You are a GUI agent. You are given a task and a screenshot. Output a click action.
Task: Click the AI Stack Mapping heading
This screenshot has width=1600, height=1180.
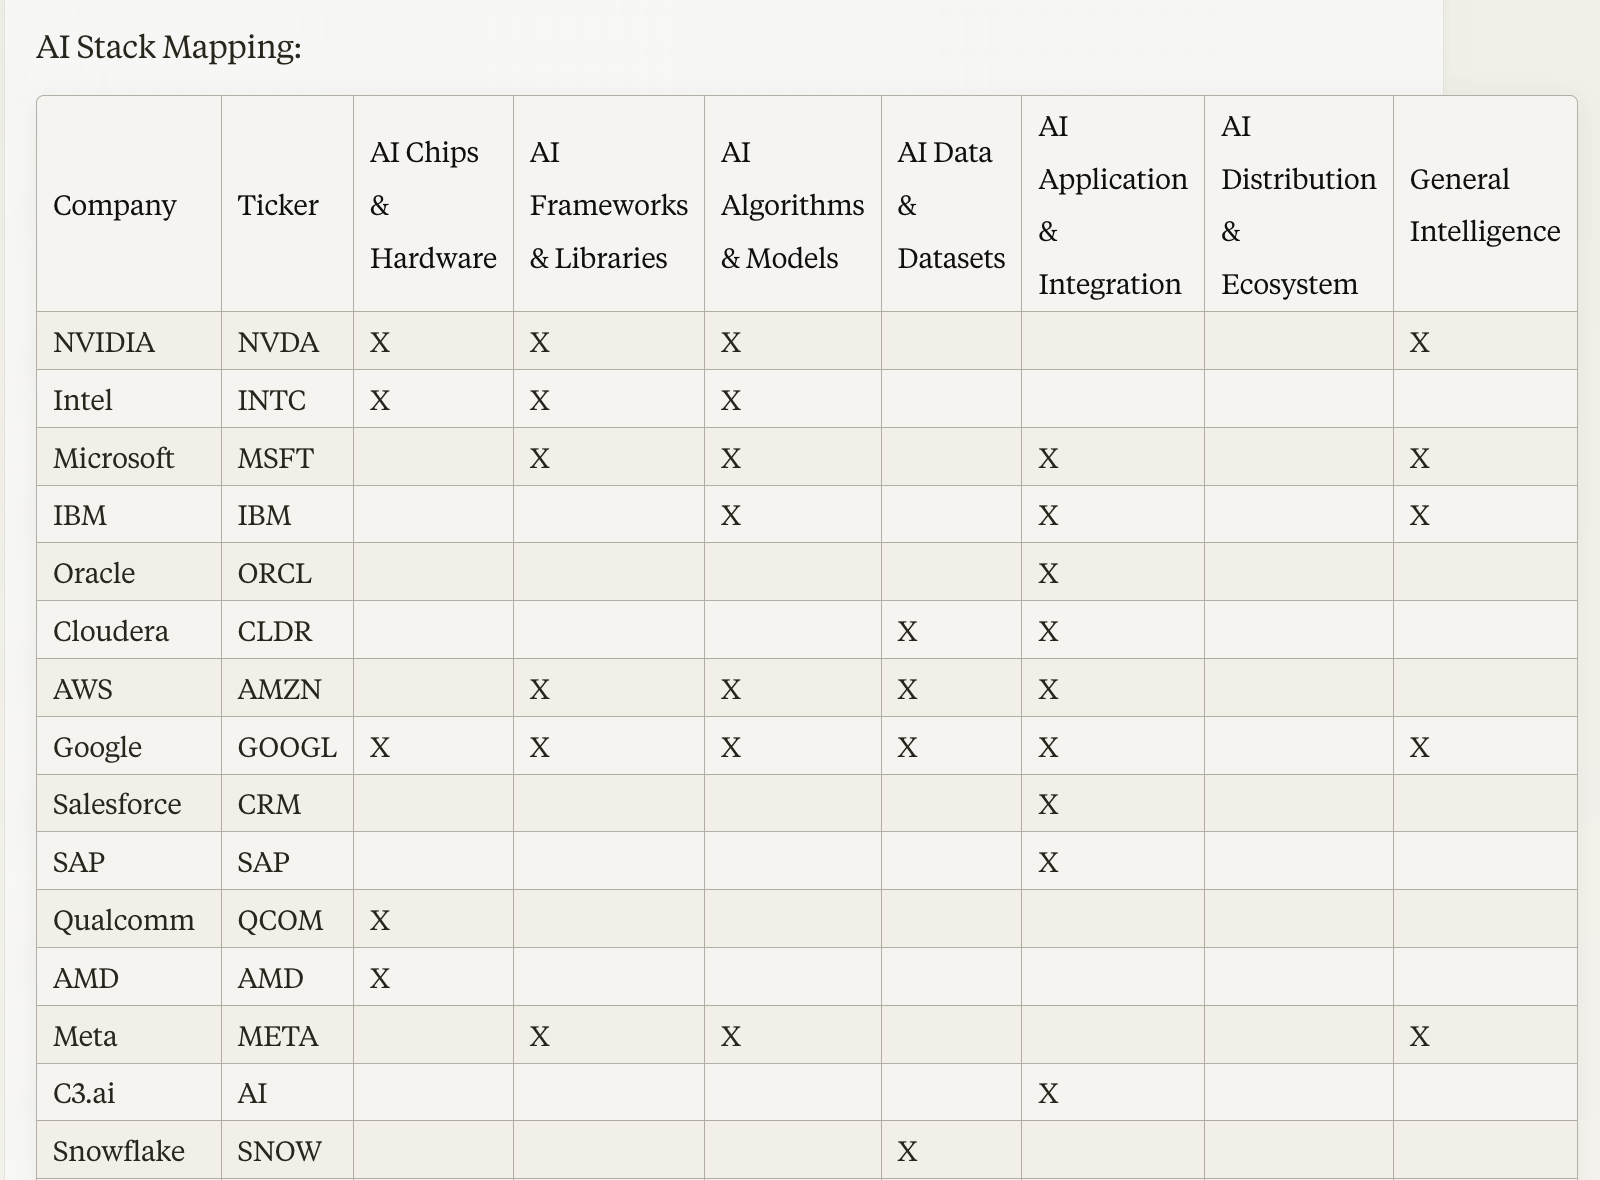click(x=169, y=47)
